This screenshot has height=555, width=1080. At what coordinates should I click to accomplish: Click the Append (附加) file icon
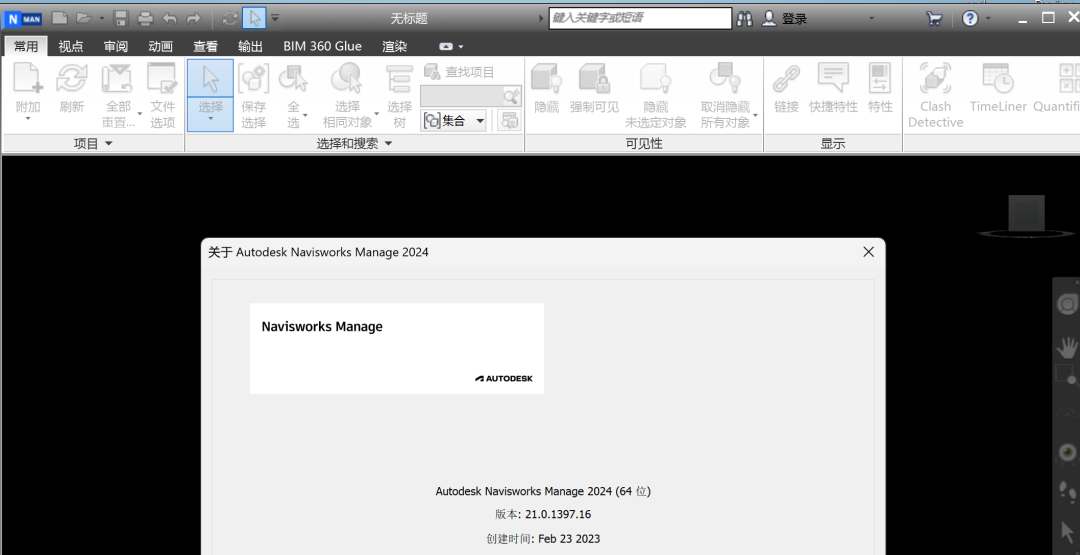tap(28, 80)
